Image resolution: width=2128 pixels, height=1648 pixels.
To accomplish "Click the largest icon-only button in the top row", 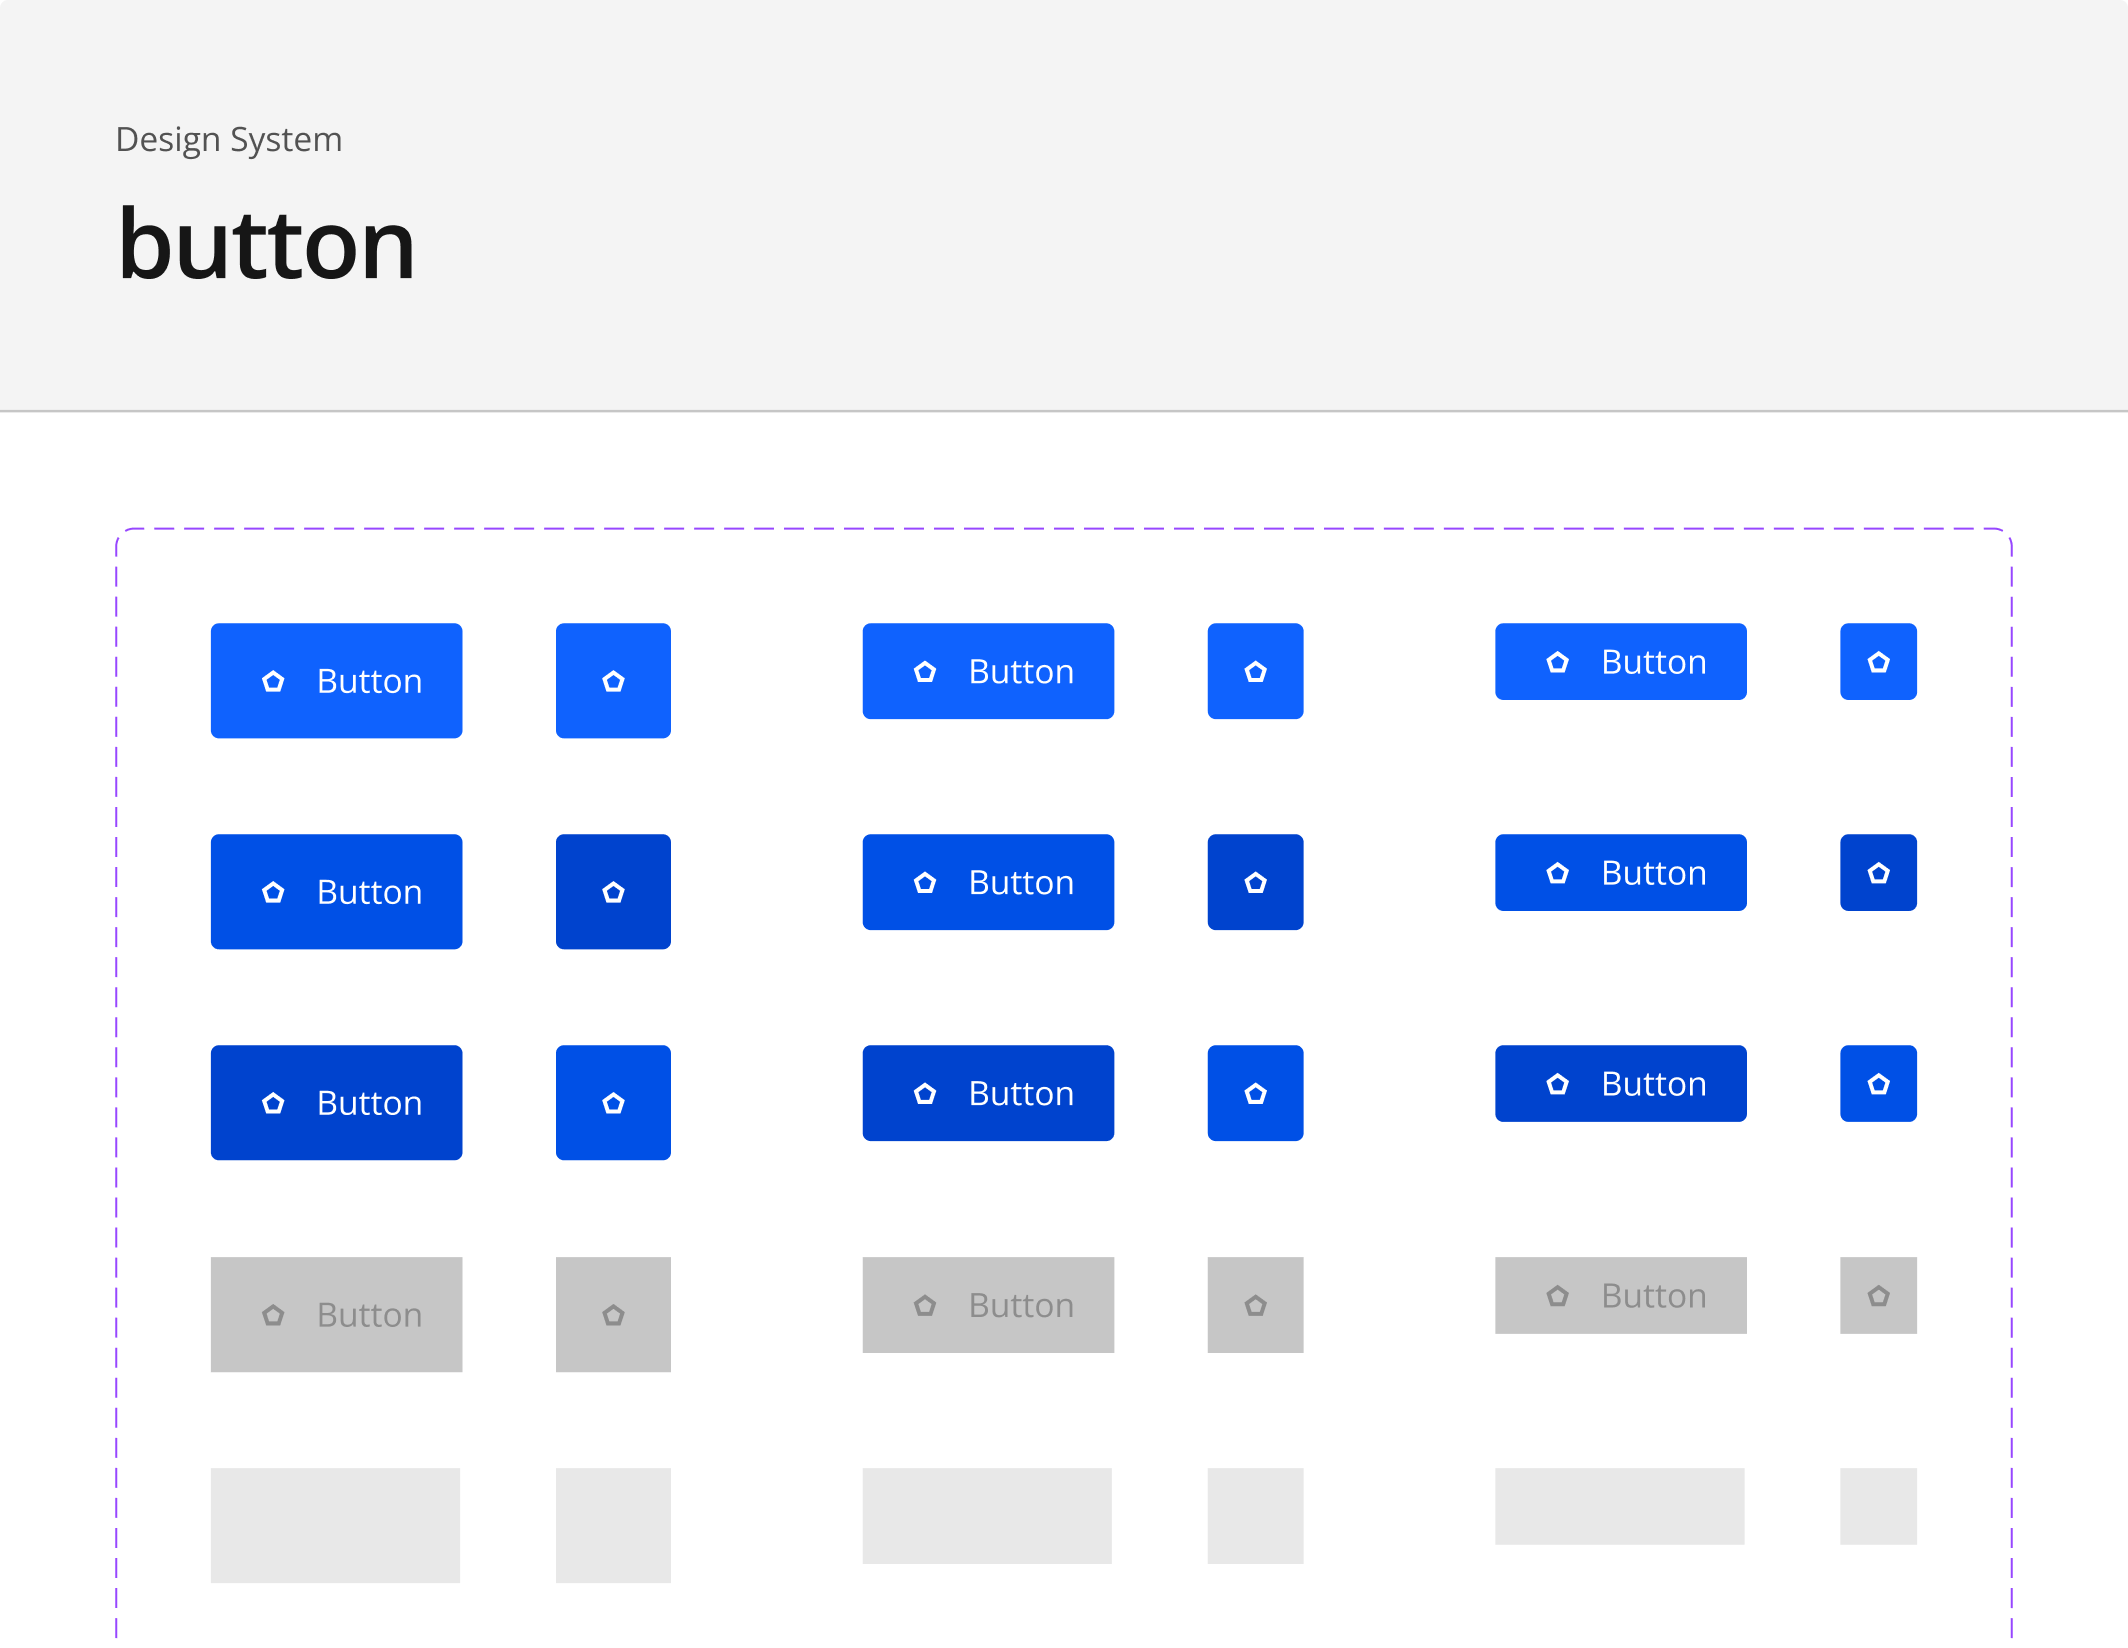I will tap(613, 681).
